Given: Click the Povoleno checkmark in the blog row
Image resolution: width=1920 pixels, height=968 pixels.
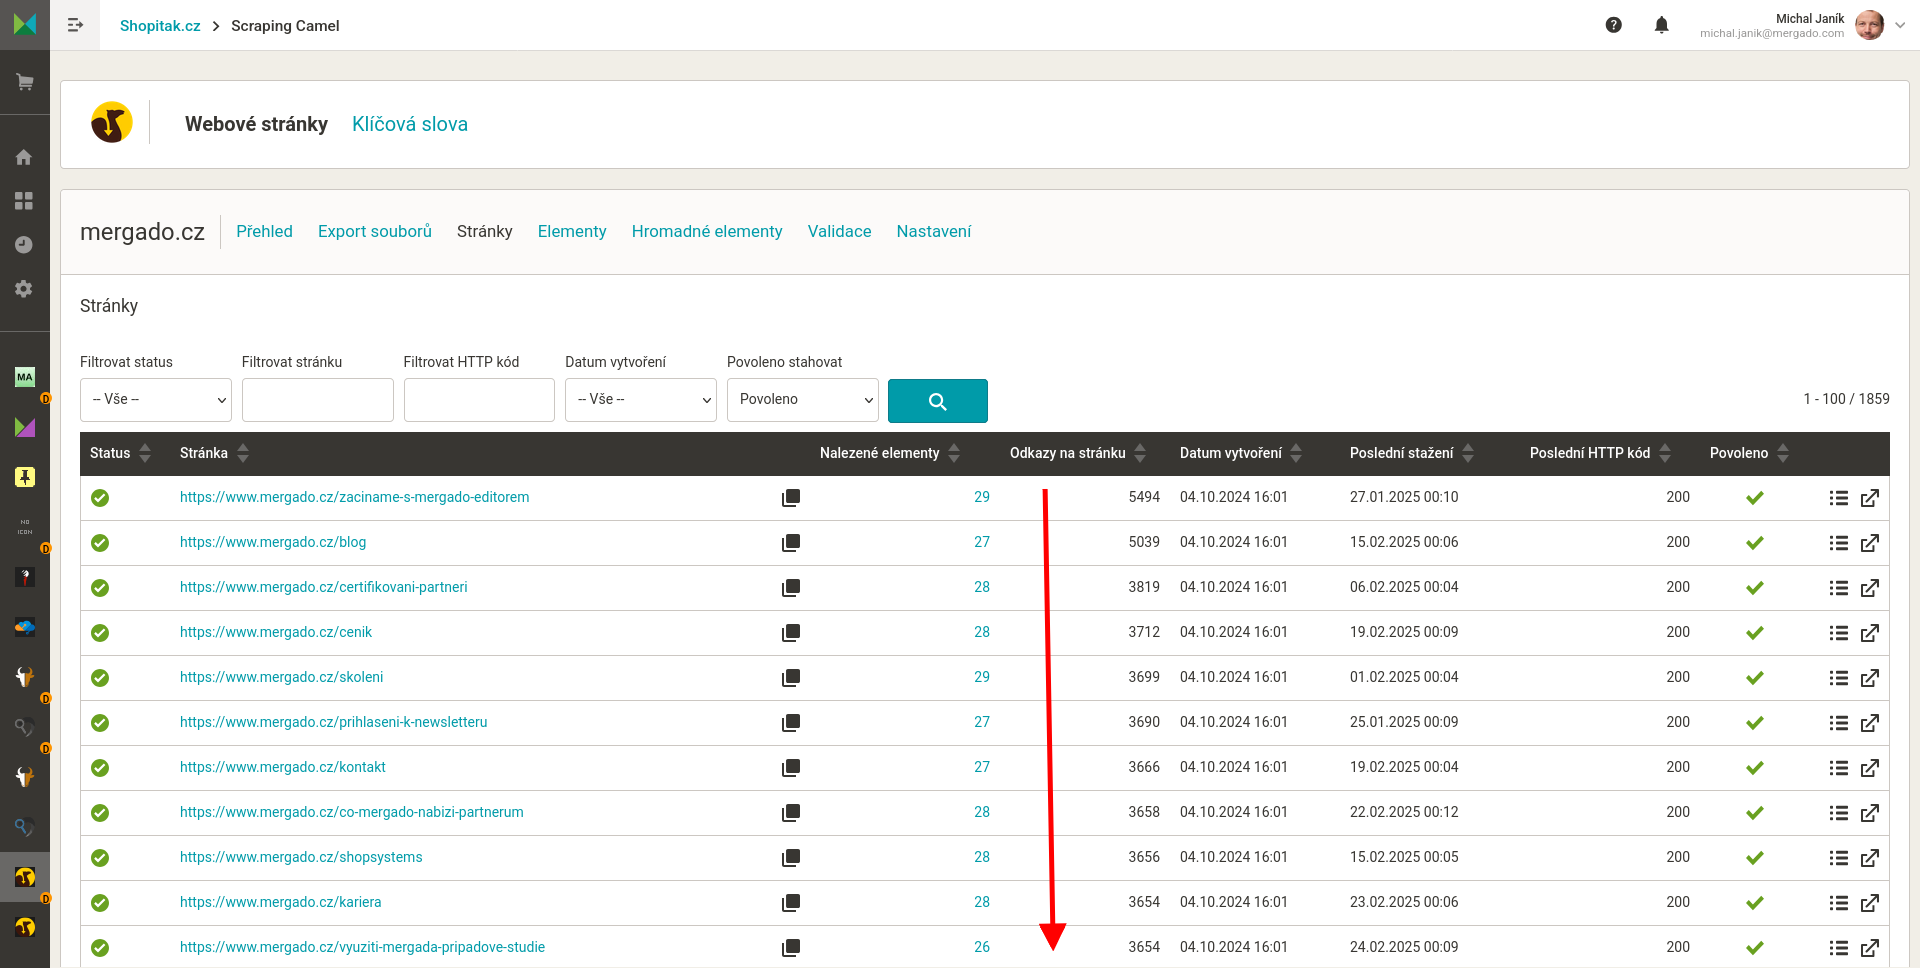Looking at the screenshot, I should [x=1754, y=543].
